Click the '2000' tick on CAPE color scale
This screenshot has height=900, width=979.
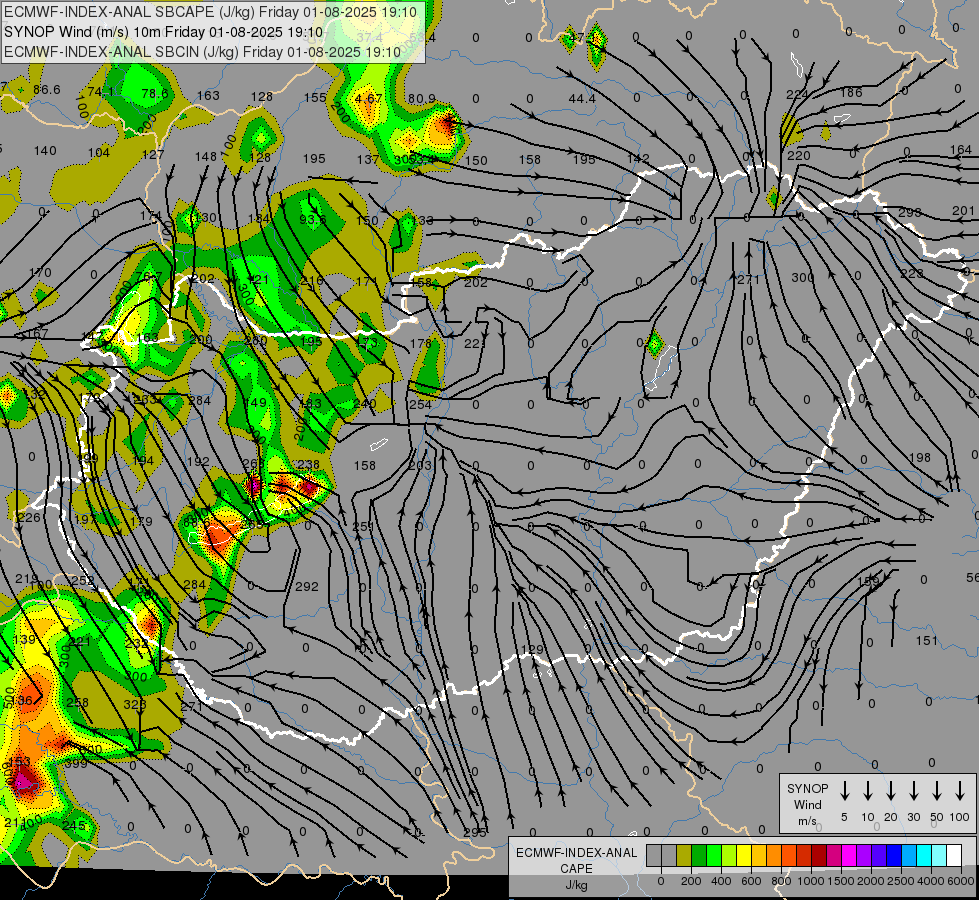870,881
